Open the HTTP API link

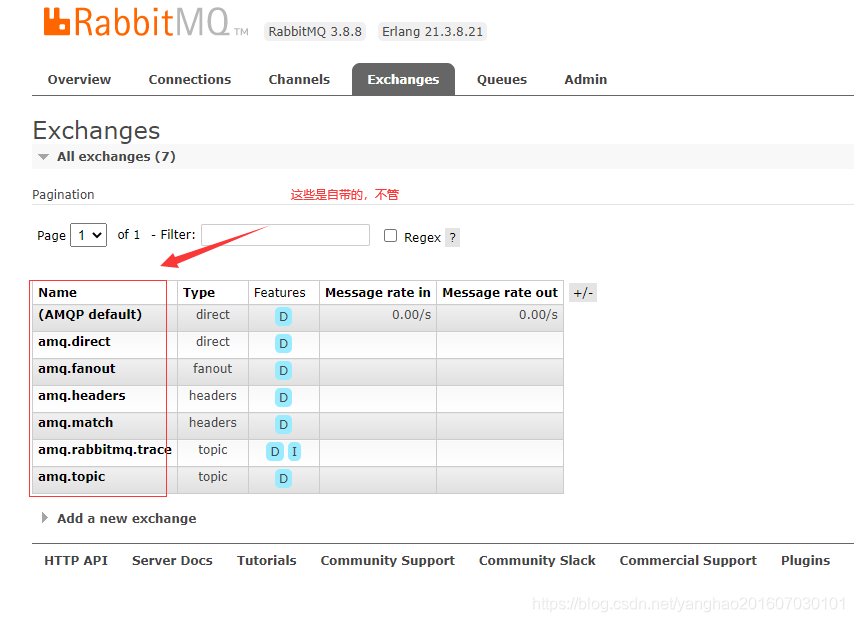76,561
